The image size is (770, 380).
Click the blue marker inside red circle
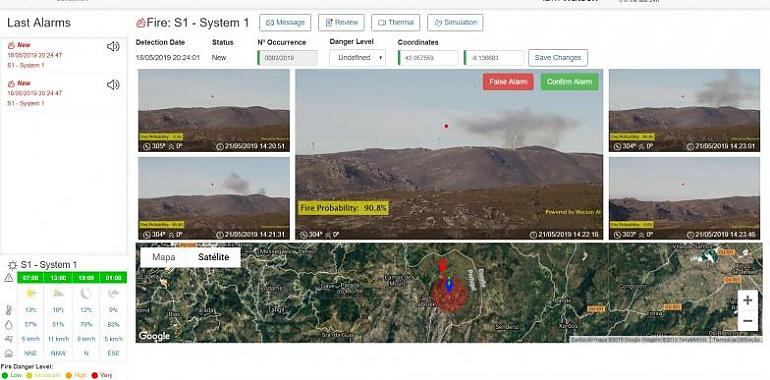pos(449,285)
